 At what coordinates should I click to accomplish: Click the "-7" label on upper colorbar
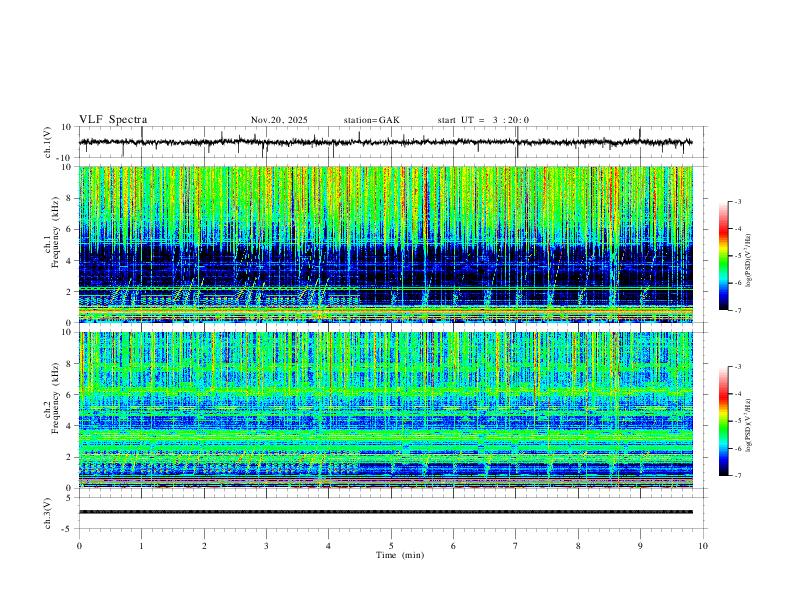tap(738, 310)
